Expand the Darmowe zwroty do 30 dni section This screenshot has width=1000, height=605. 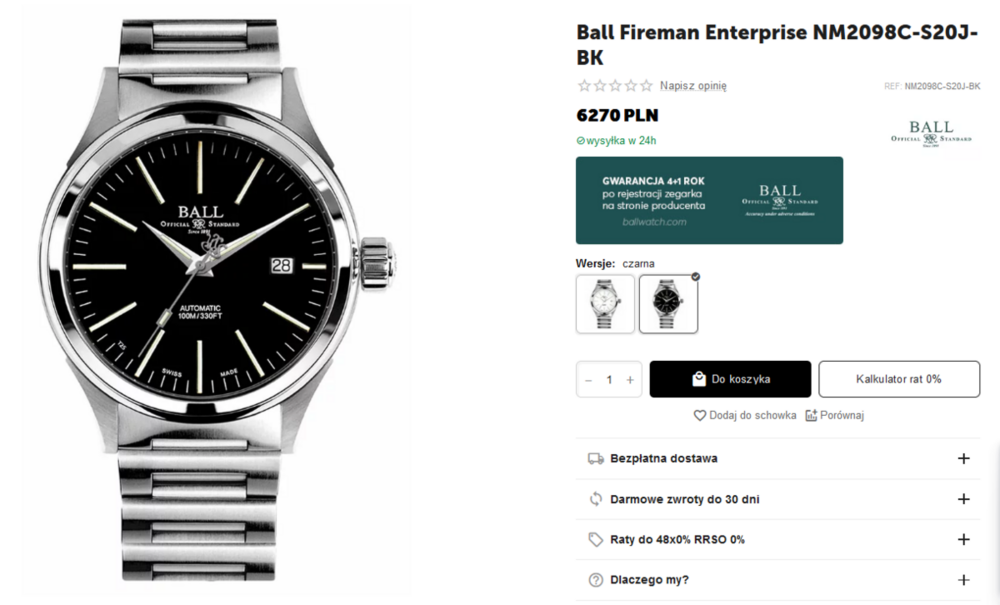[963, 499]
